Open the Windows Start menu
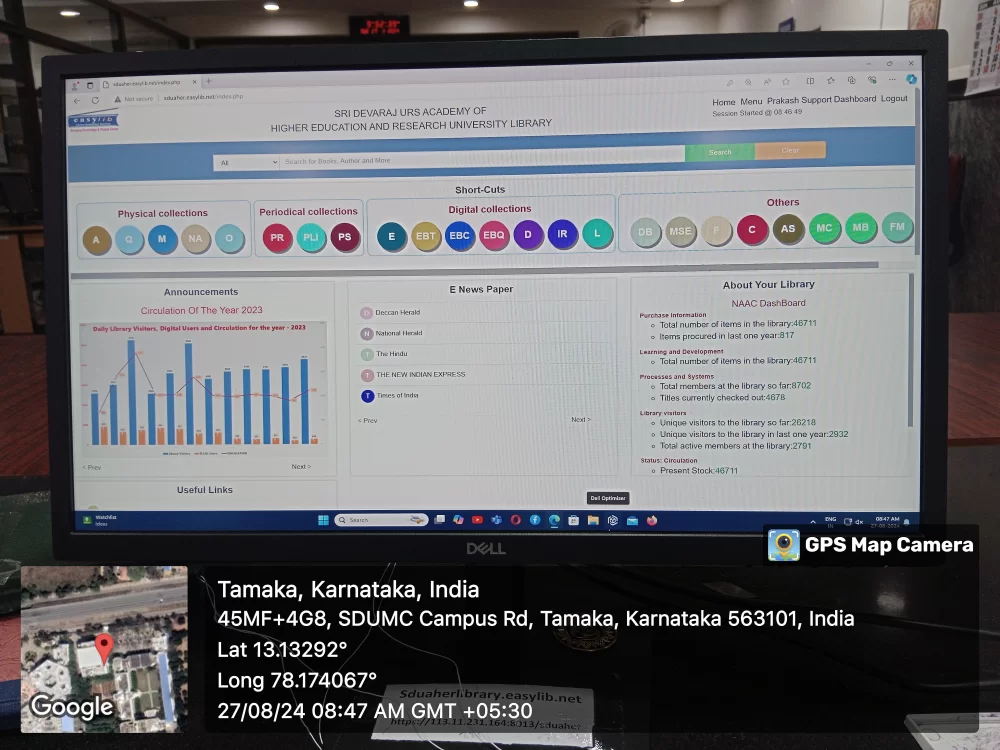 coord(323,520)
